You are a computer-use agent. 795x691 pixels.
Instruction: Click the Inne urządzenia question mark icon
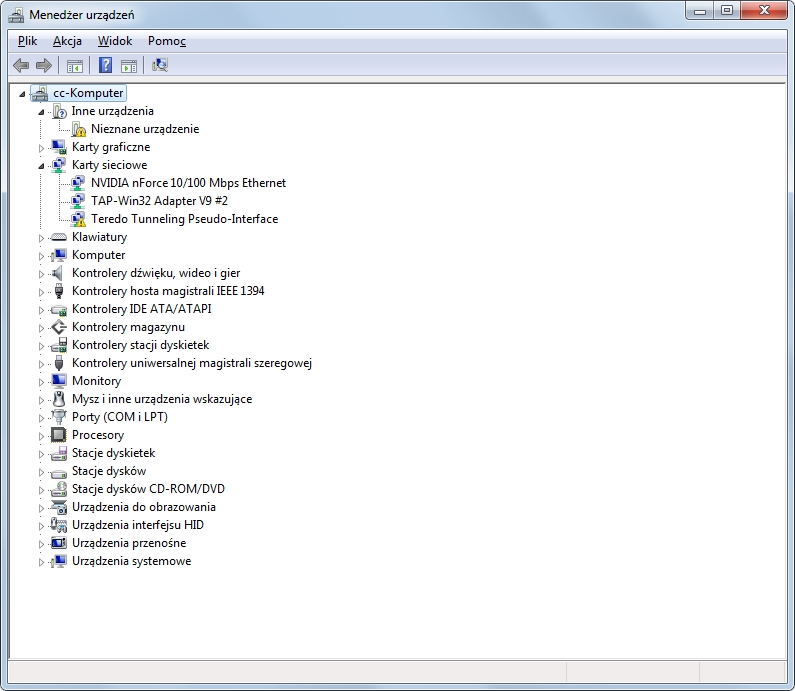59,111
